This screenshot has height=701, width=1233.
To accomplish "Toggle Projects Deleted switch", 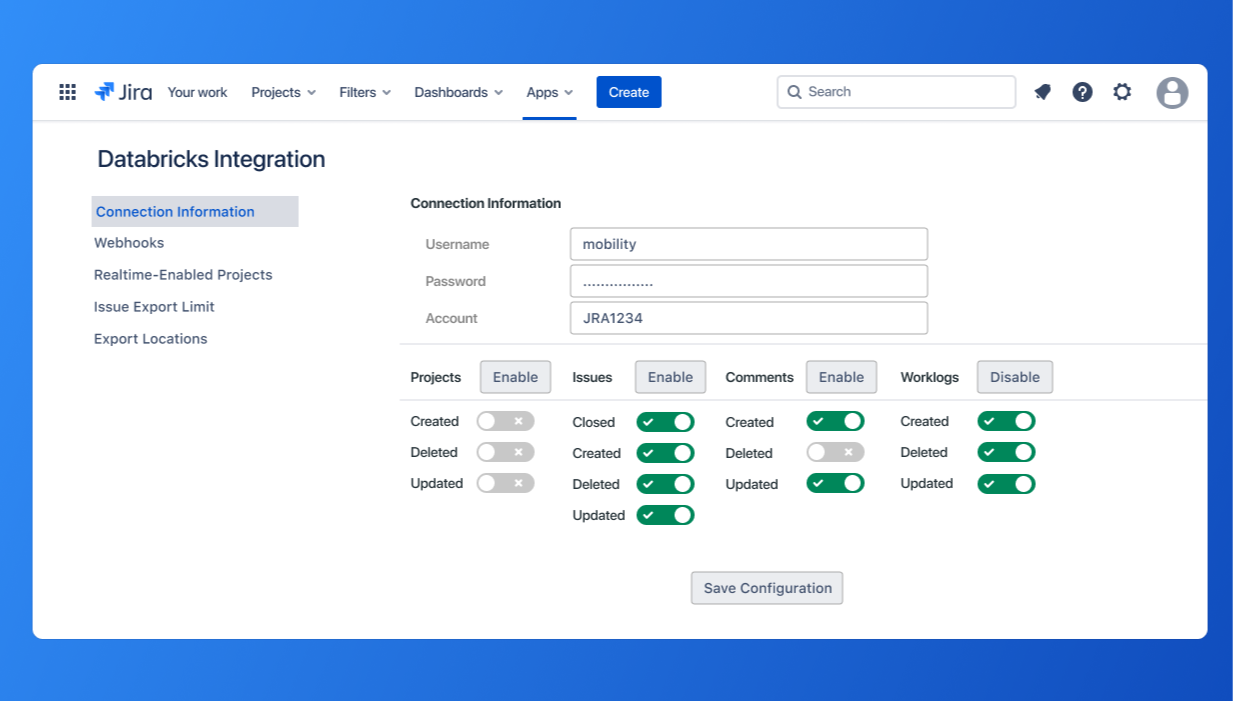I will (505, 452).
